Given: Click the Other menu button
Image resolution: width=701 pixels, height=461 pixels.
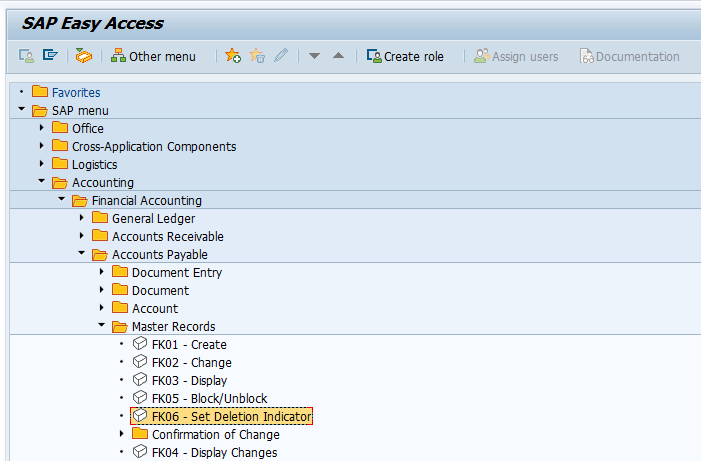Looking at the screenshot, I should click(x=153, y=56).
